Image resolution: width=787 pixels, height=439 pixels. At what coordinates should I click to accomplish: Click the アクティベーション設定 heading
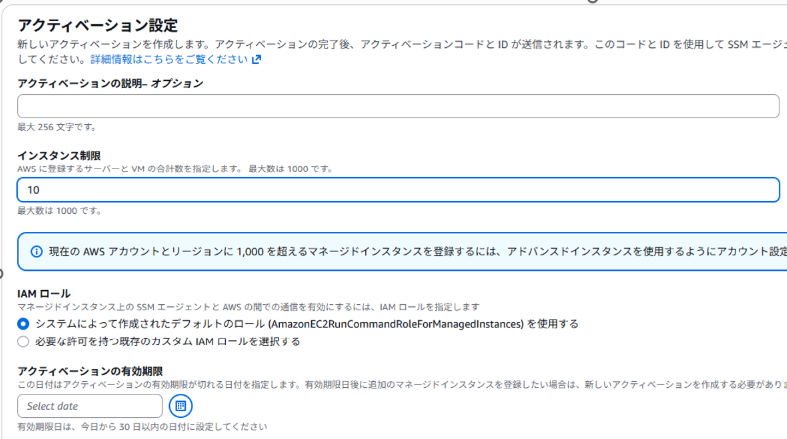pos(98,25)
